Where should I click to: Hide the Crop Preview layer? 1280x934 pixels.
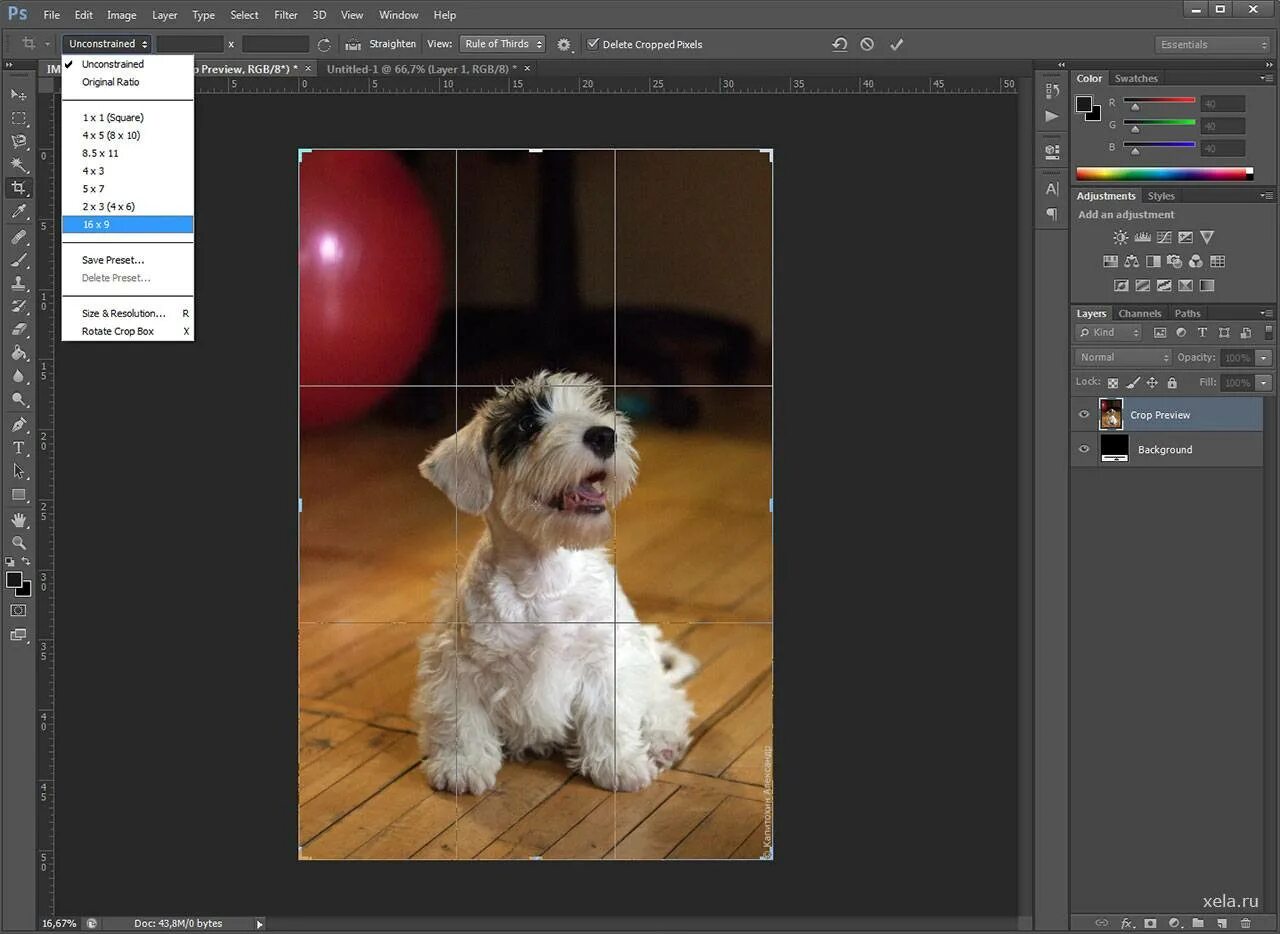[x=1084, y=415]
